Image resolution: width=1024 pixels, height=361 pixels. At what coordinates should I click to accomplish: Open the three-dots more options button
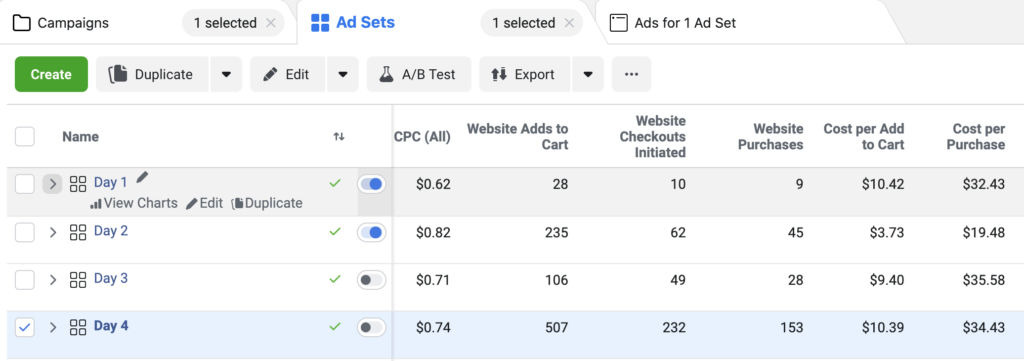pyautogui.click(x=631, y=74)
